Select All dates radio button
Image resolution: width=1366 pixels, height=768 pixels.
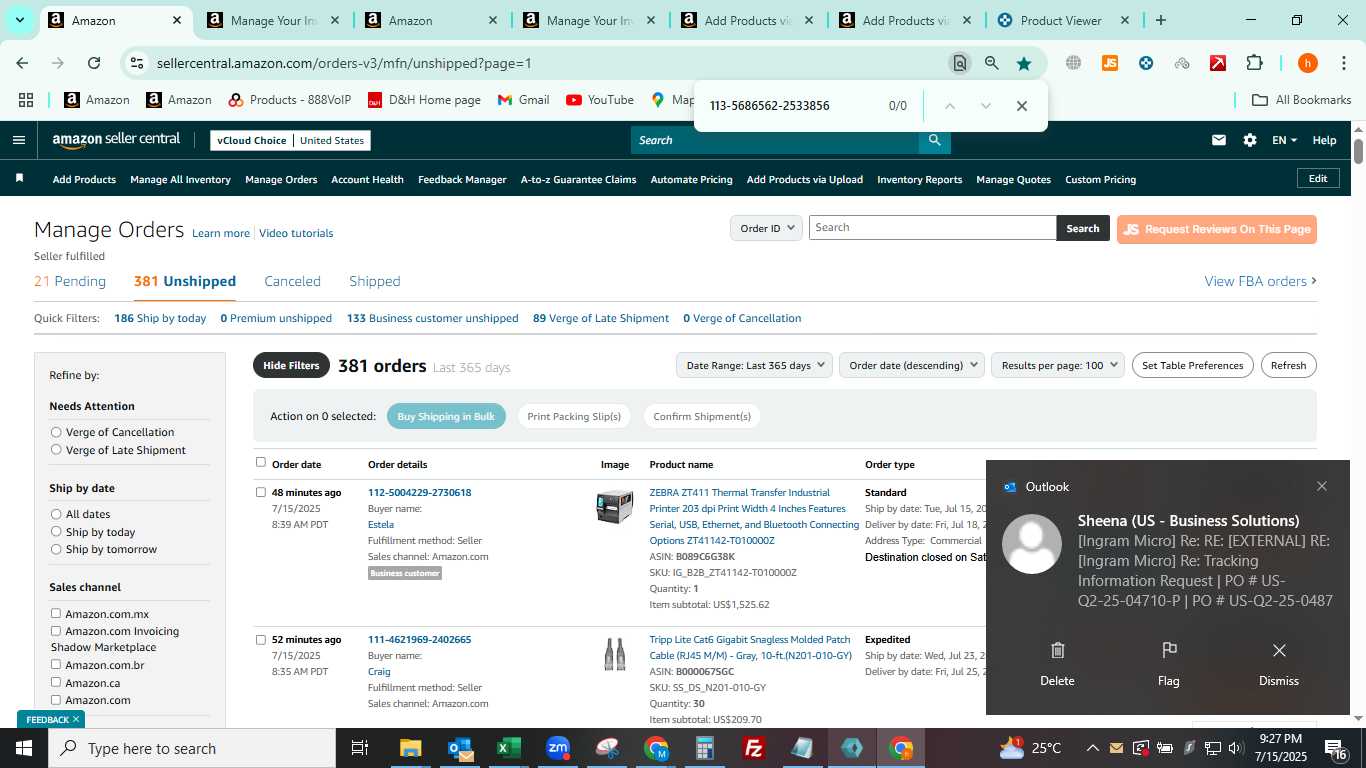[x=56, y=514]
